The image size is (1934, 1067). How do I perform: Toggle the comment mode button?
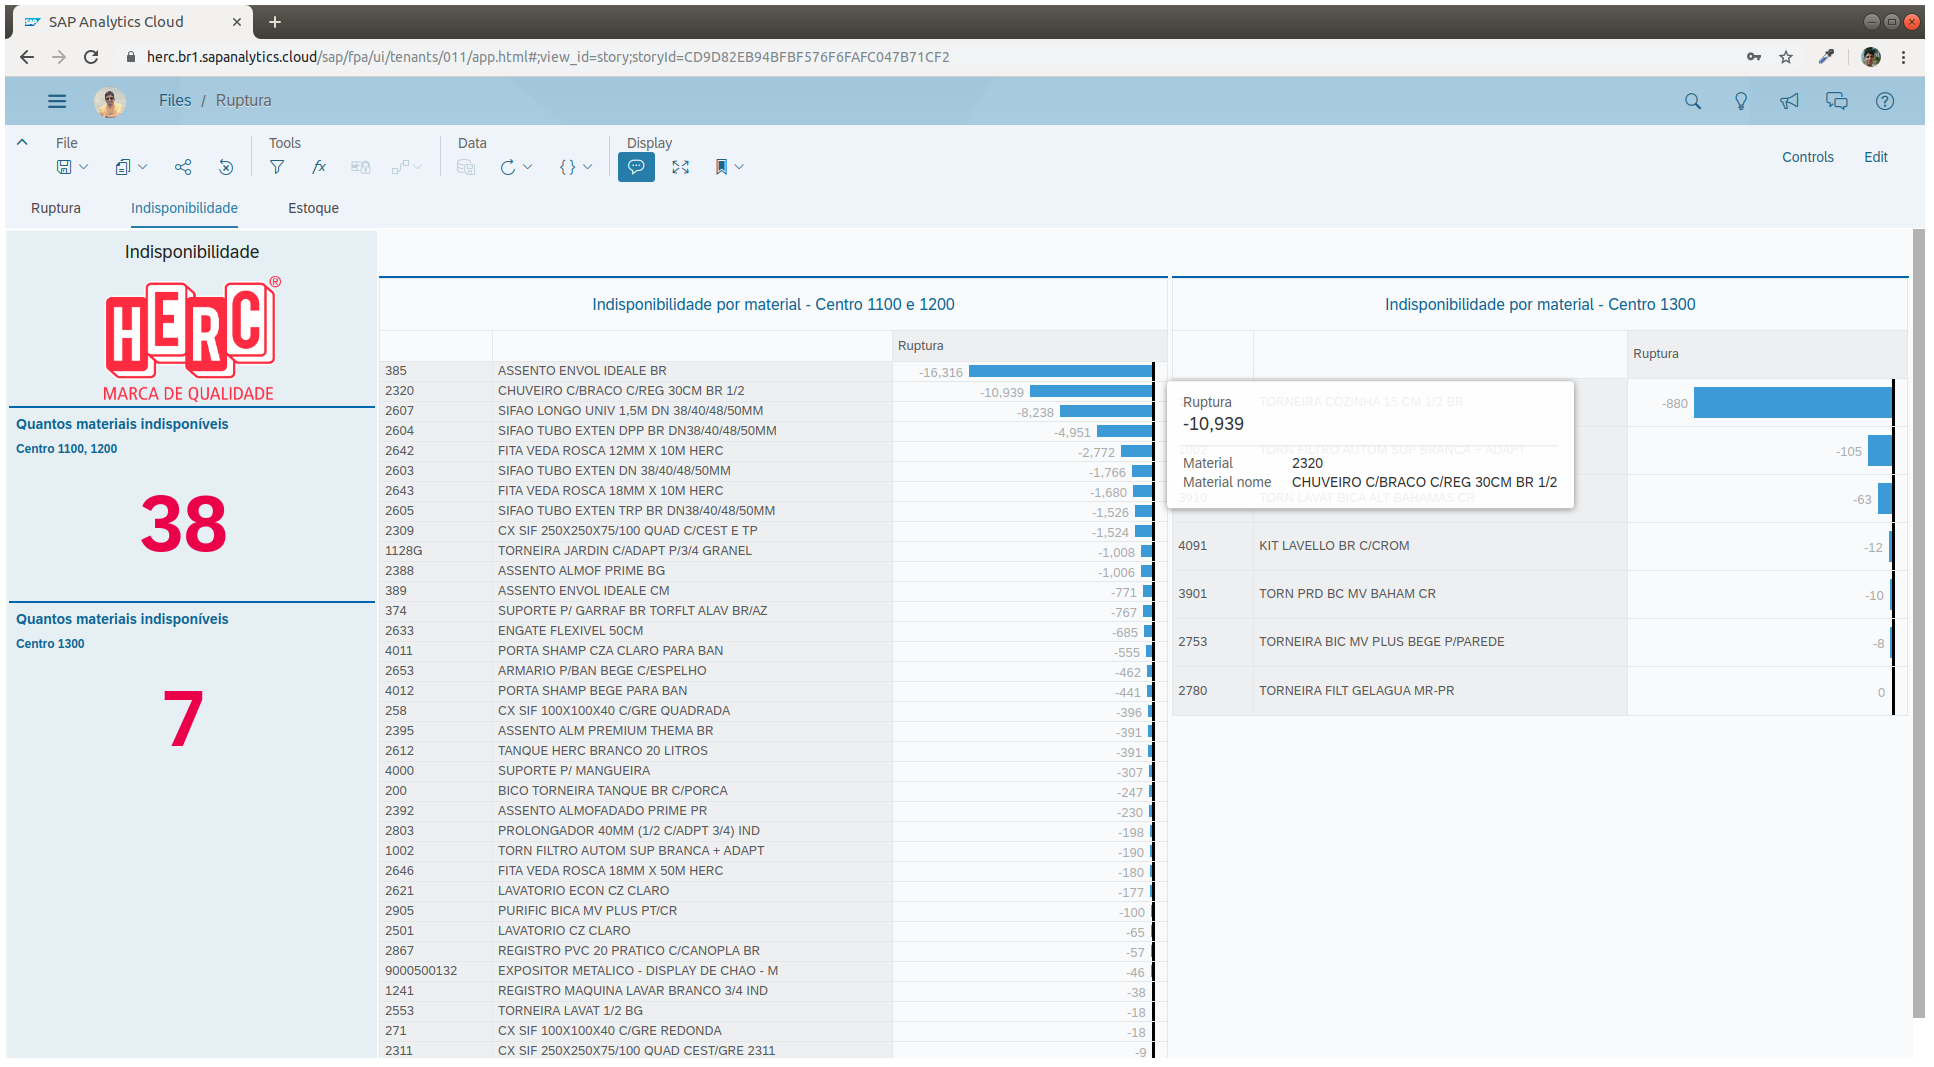pyautogui.click(x=636, y=167)
